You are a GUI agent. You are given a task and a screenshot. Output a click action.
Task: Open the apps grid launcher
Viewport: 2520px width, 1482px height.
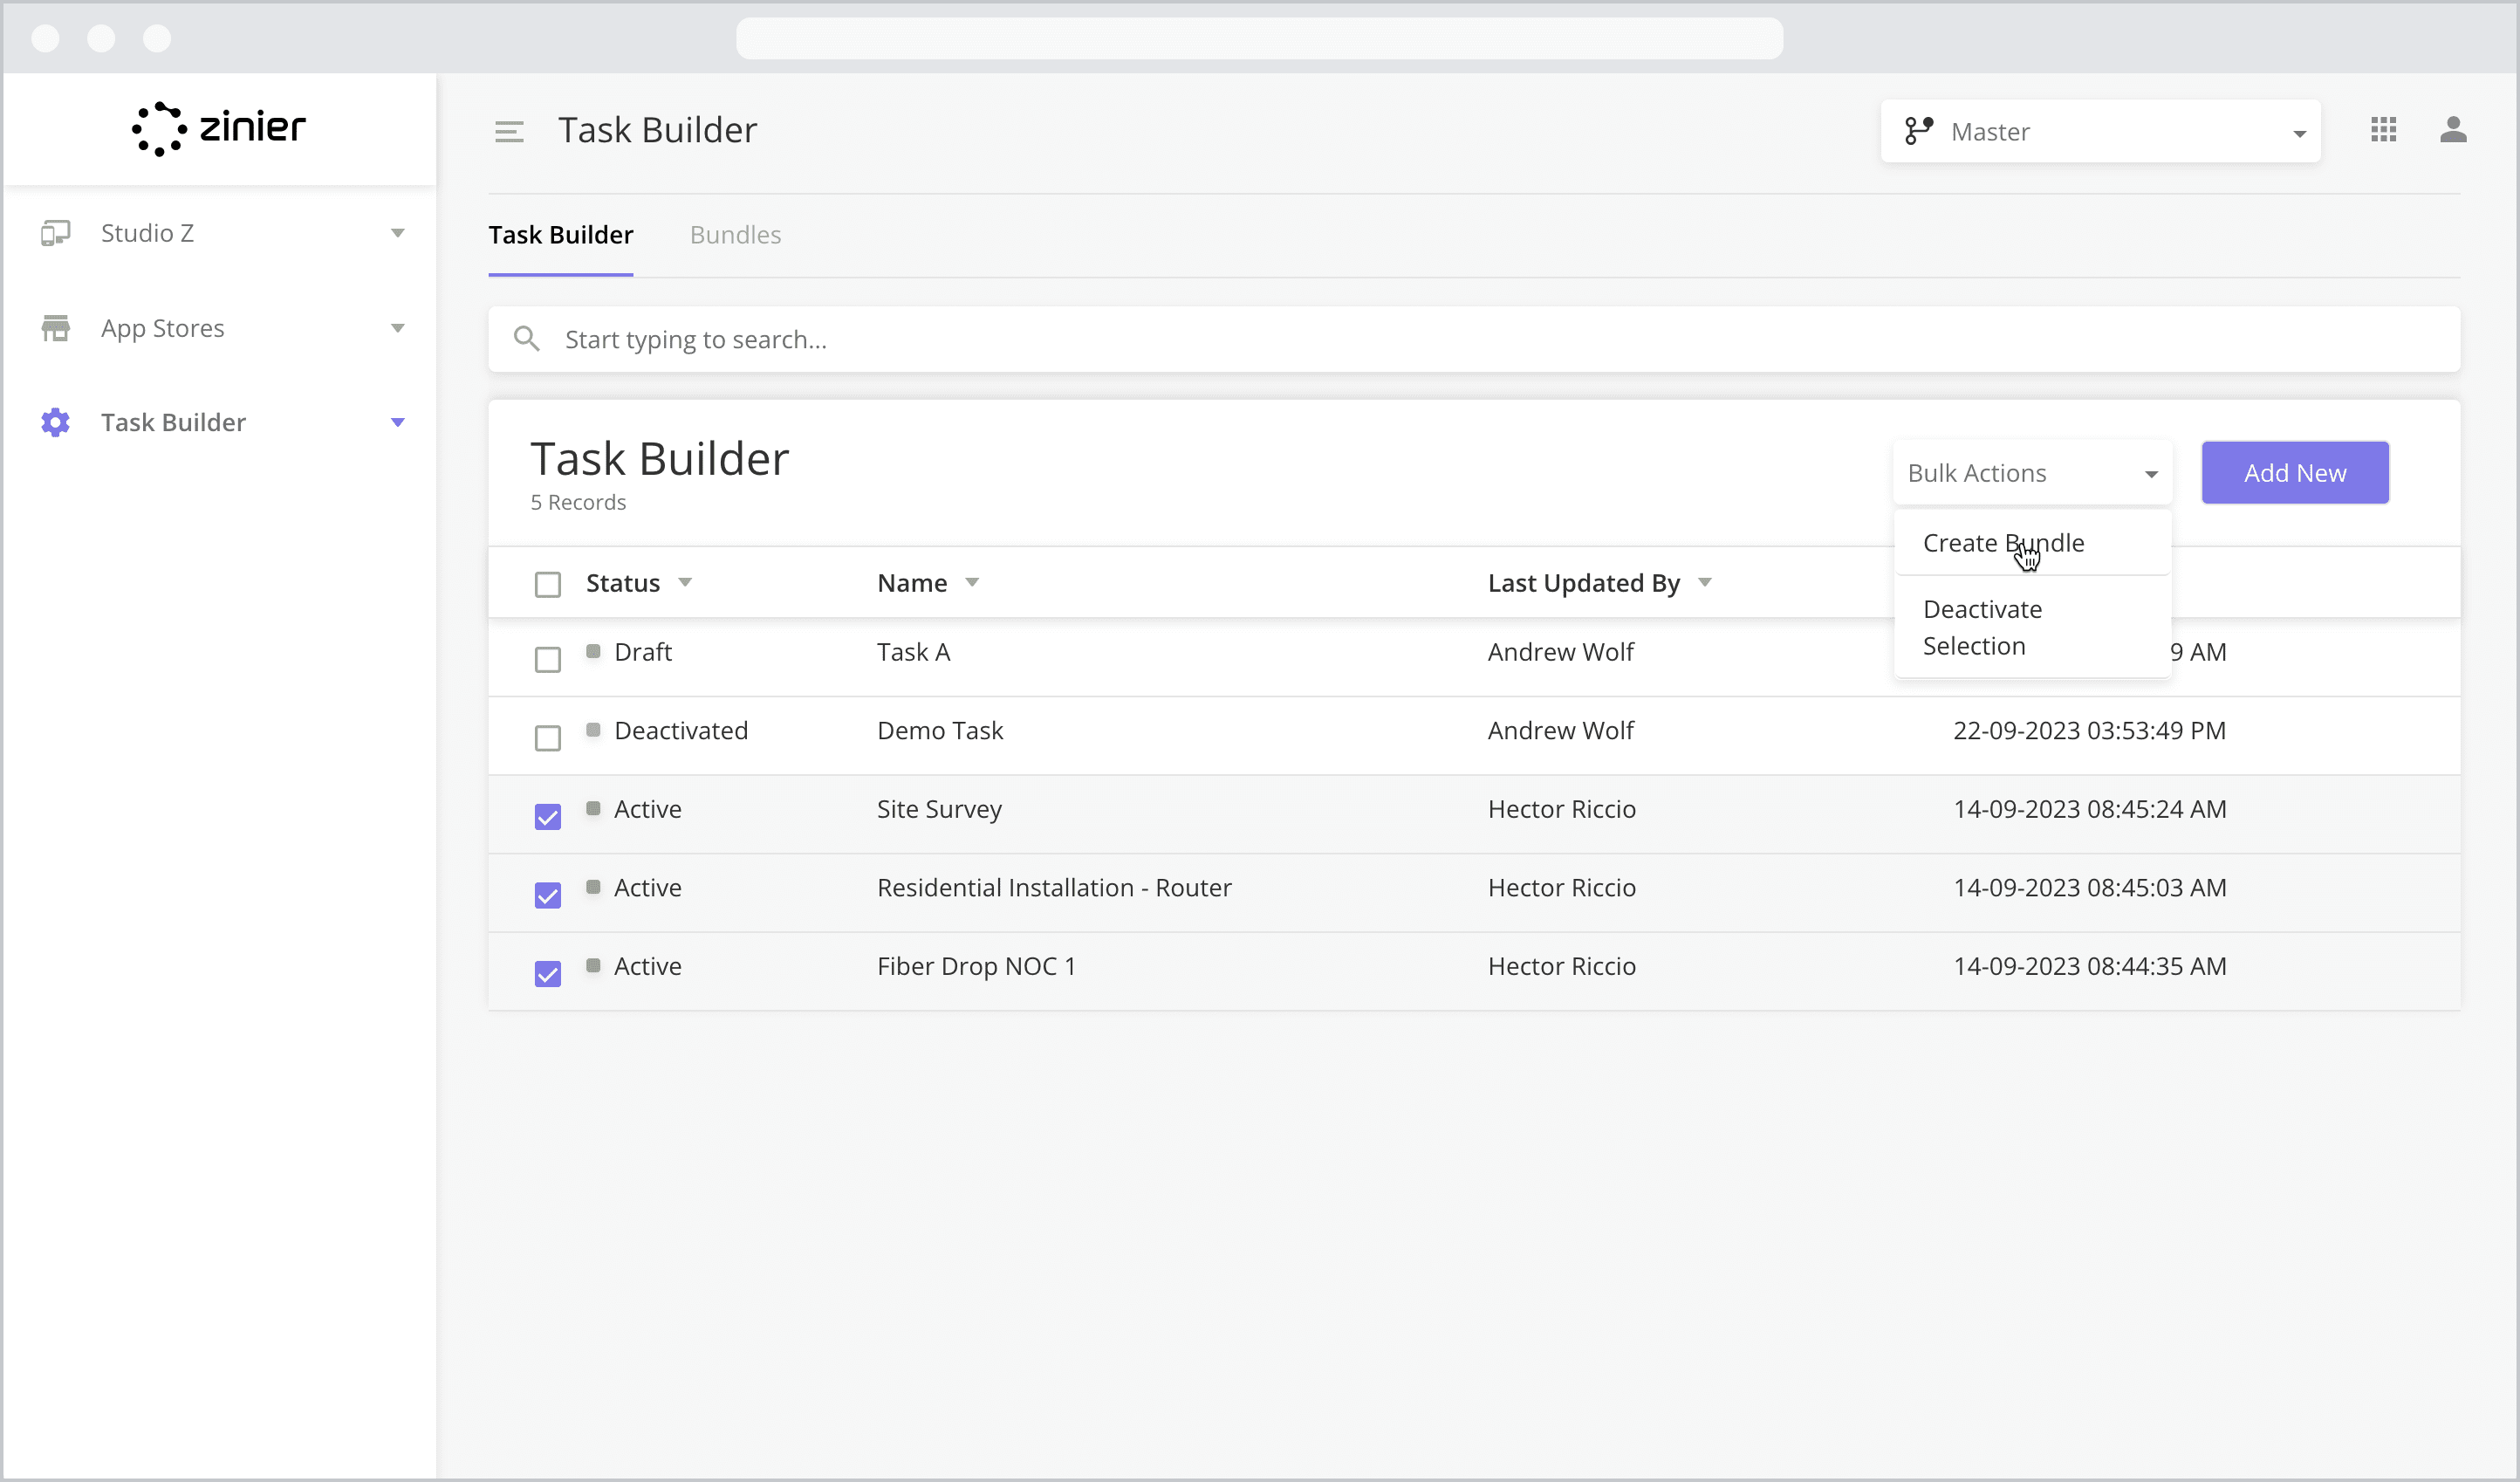(2384, 130)
